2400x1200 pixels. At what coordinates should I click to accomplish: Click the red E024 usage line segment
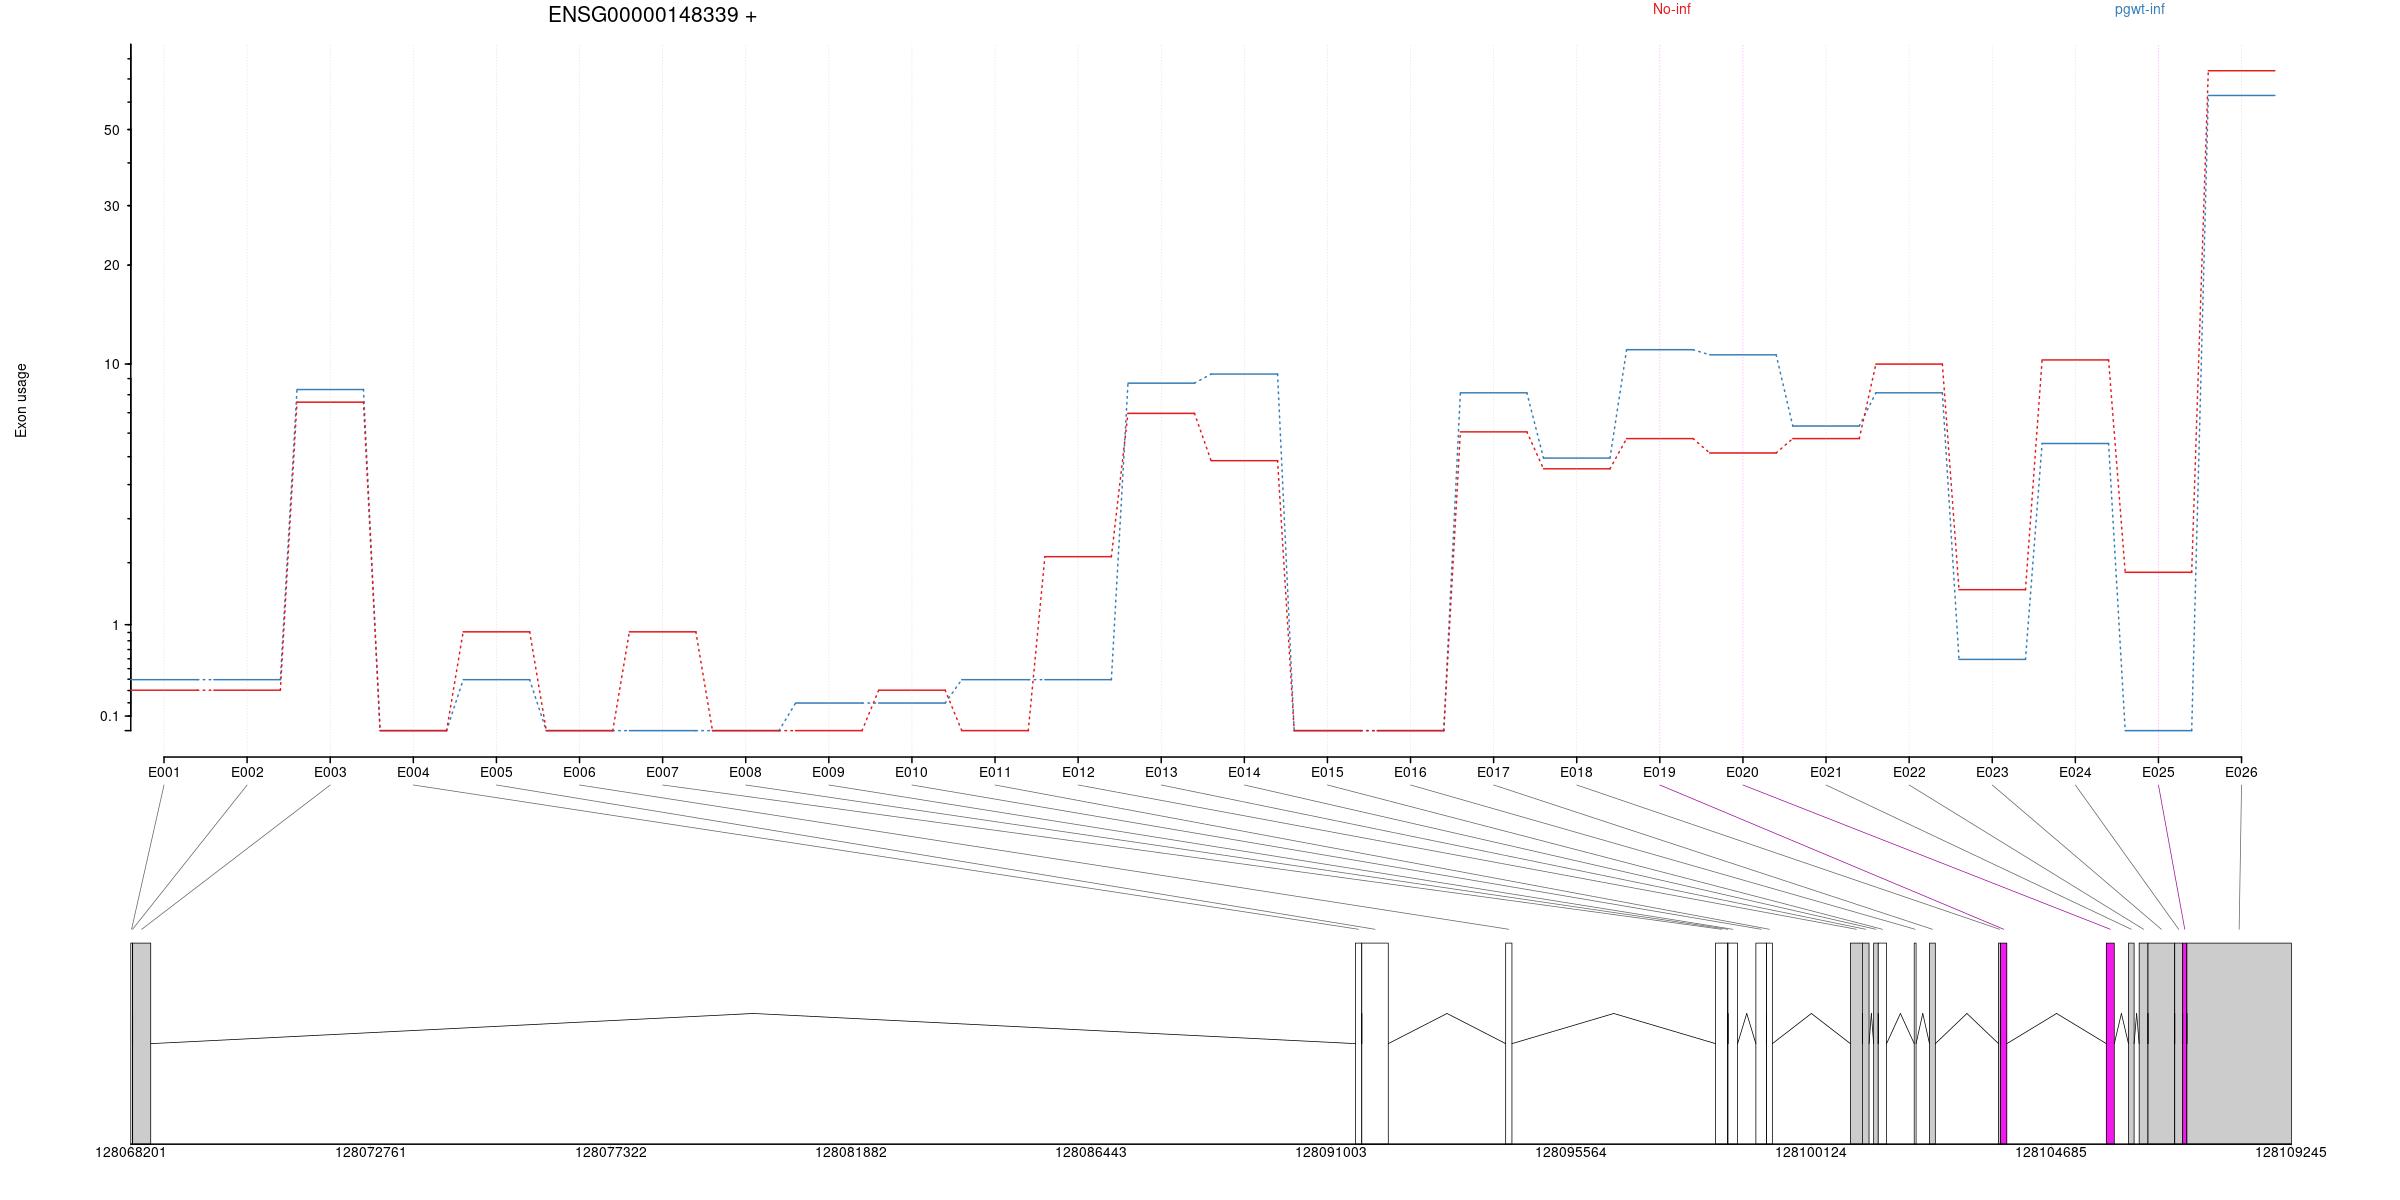[2075, 360]
